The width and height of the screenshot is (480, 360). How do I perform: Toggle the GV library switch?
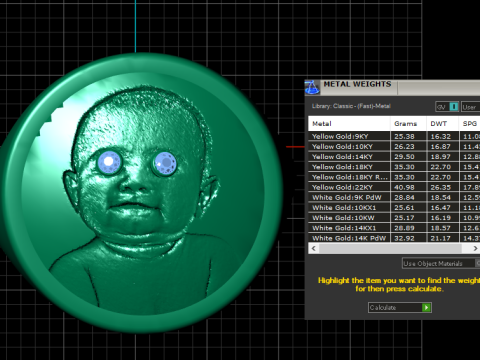point(447,107)
